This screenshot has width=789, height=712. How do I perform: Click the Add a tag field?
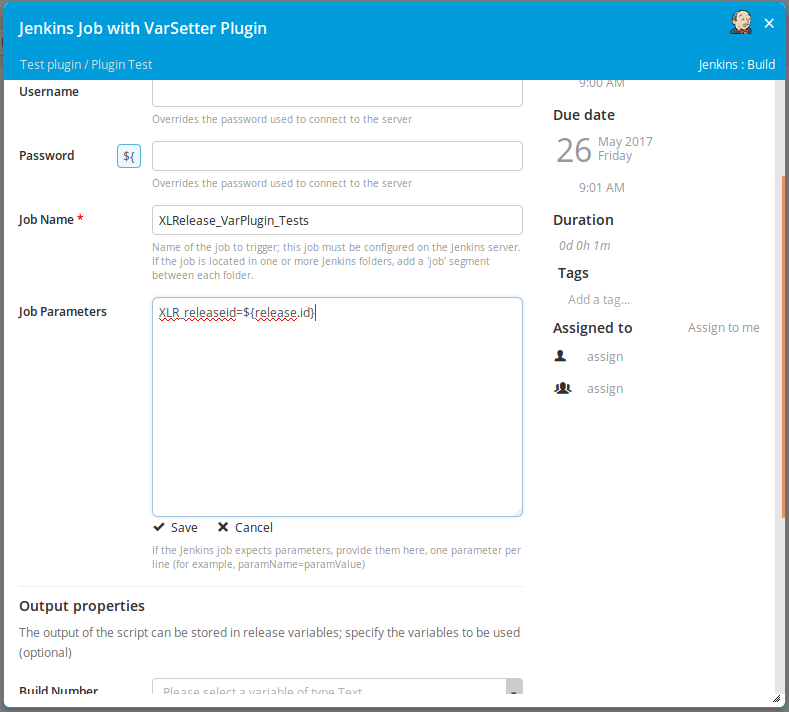(x=599, y=299)
